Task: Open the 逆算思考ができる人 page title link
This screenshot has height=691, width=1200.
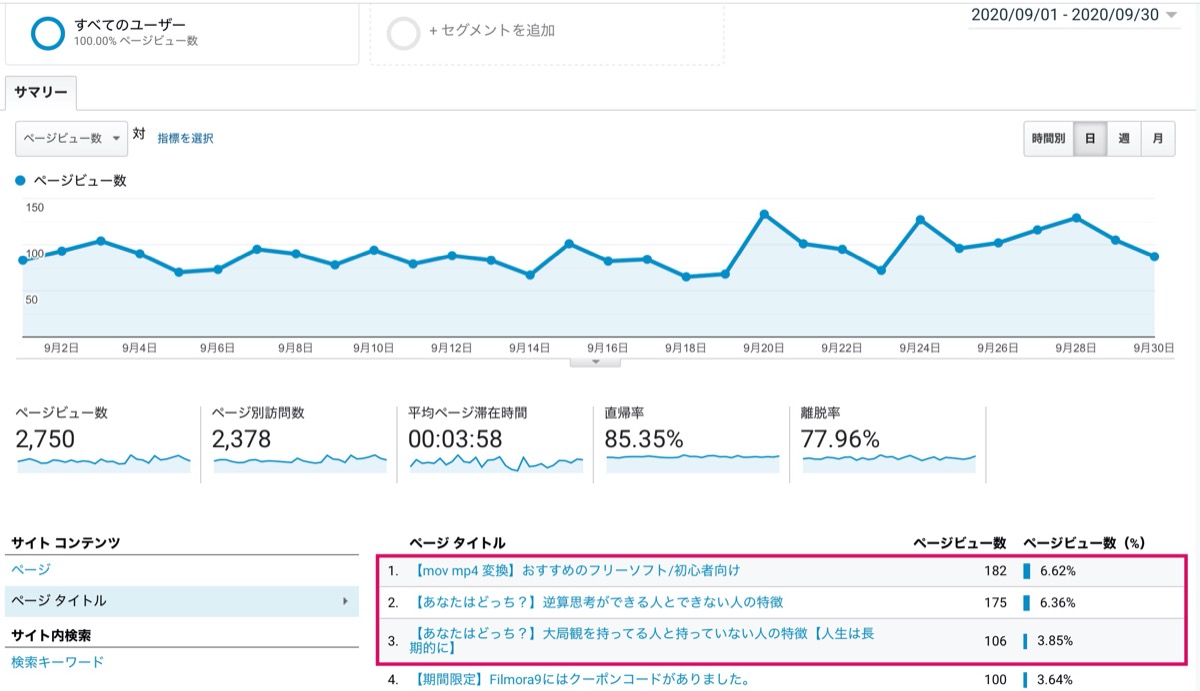Action: pos(597,603)
